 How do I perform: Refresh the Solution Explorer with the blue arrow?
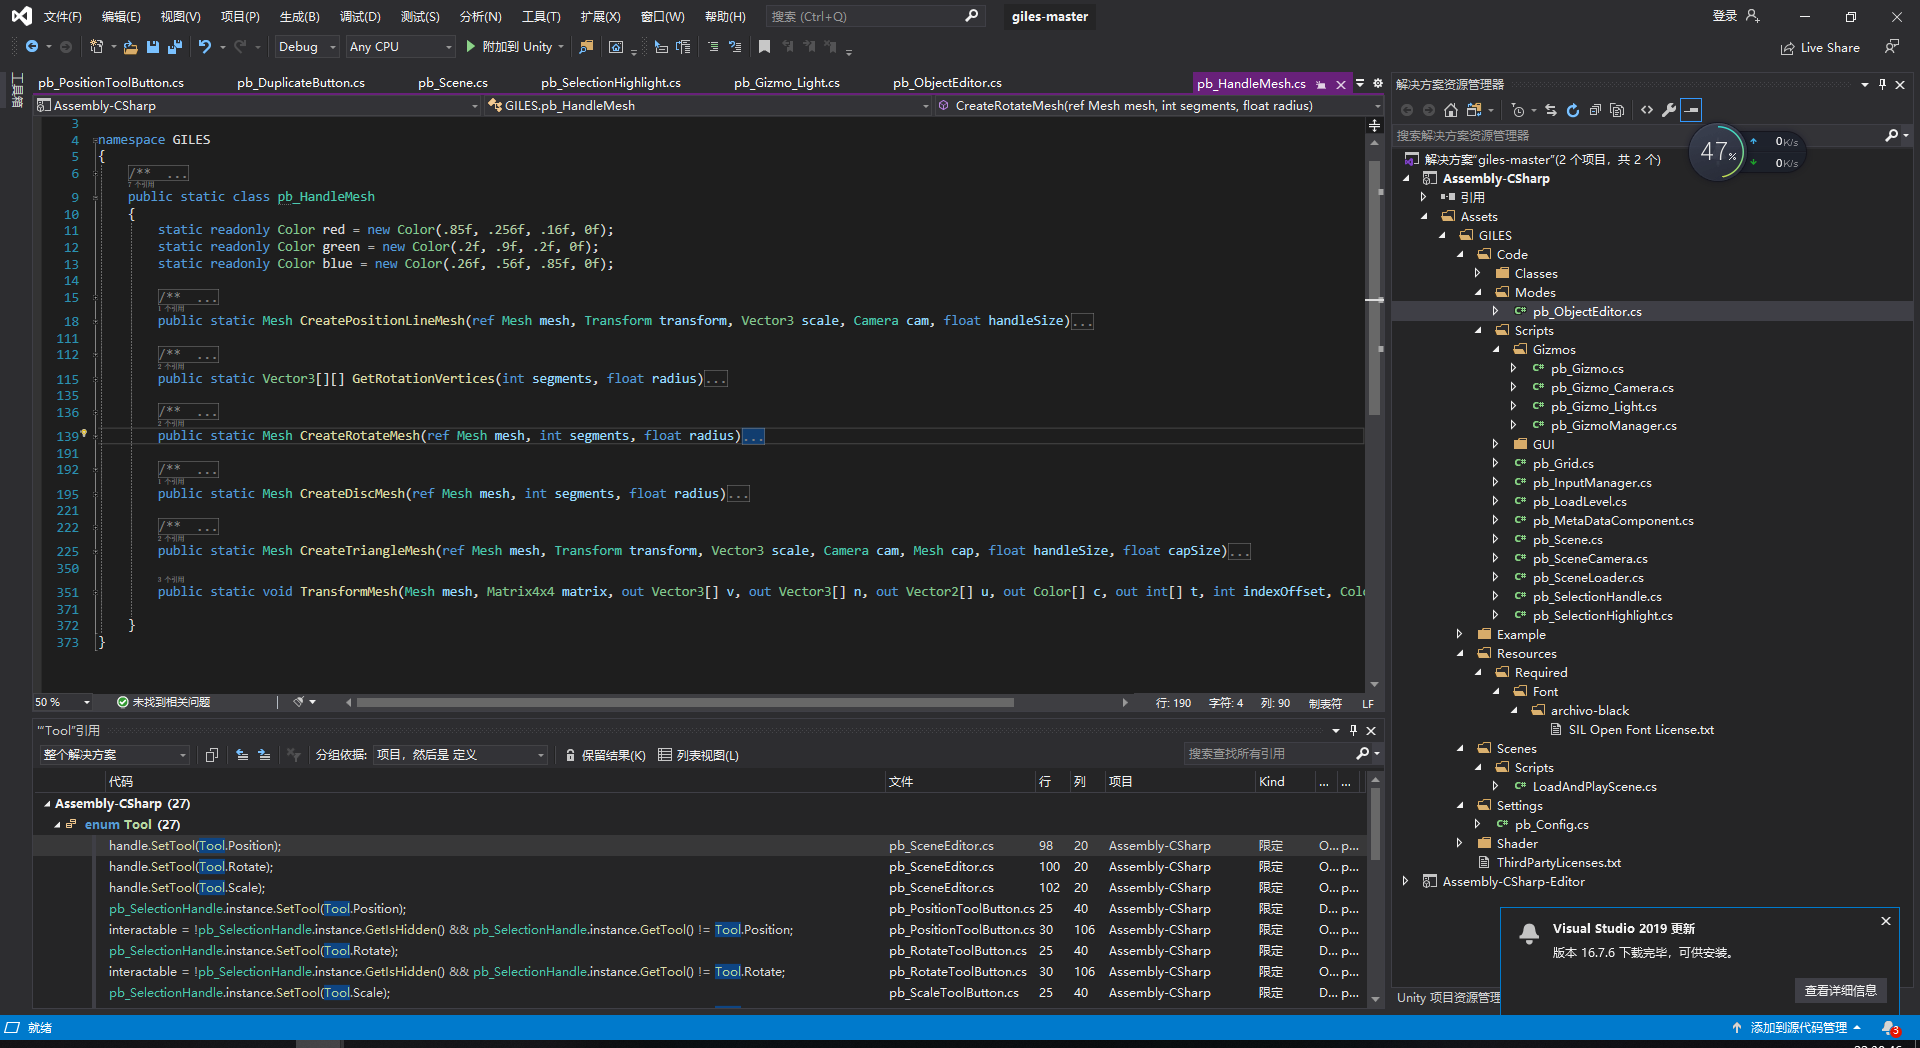pos(1573,110)
